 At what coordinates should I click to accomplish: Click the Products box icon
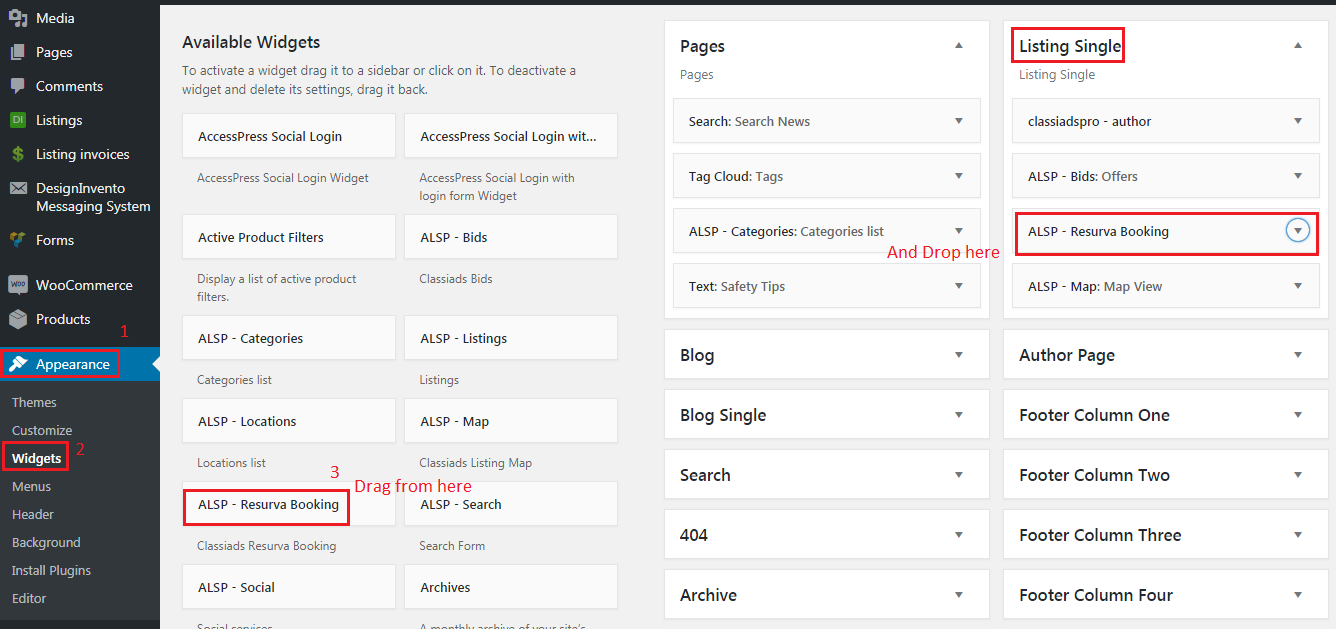click(x=18, y=319)
